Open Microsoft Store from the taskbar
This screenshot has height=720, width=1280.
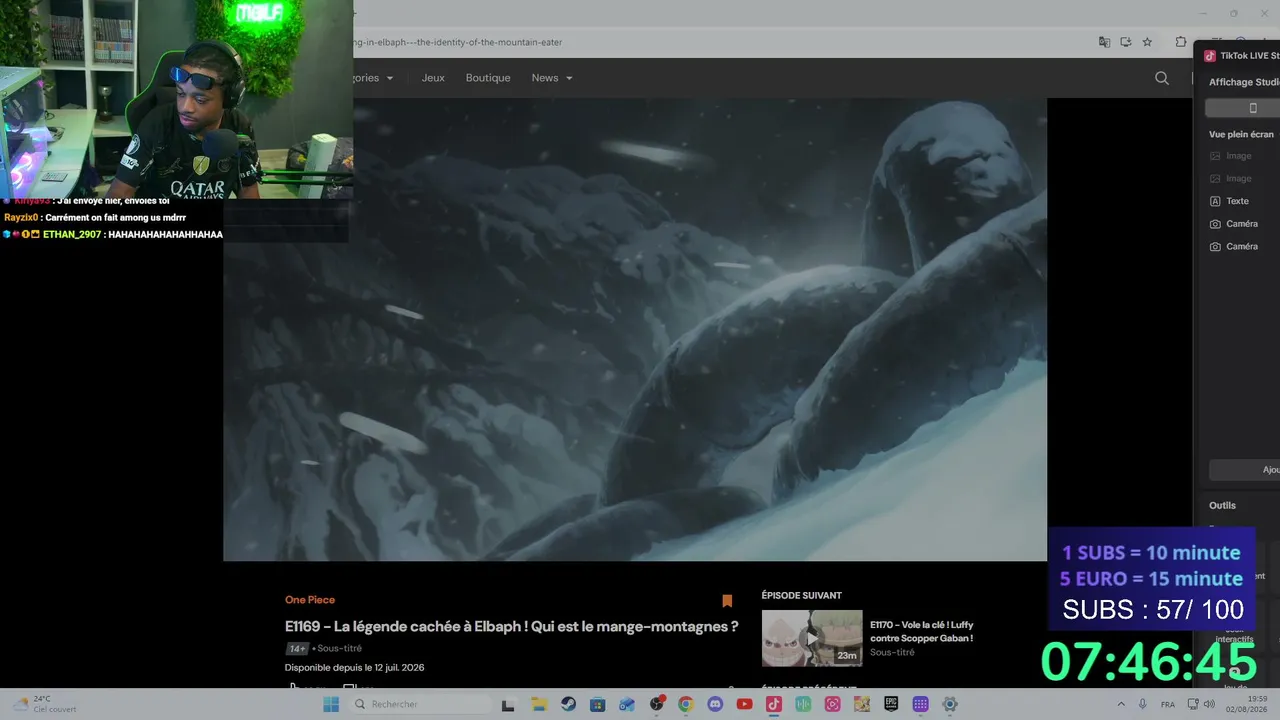(x=597, y=704)
